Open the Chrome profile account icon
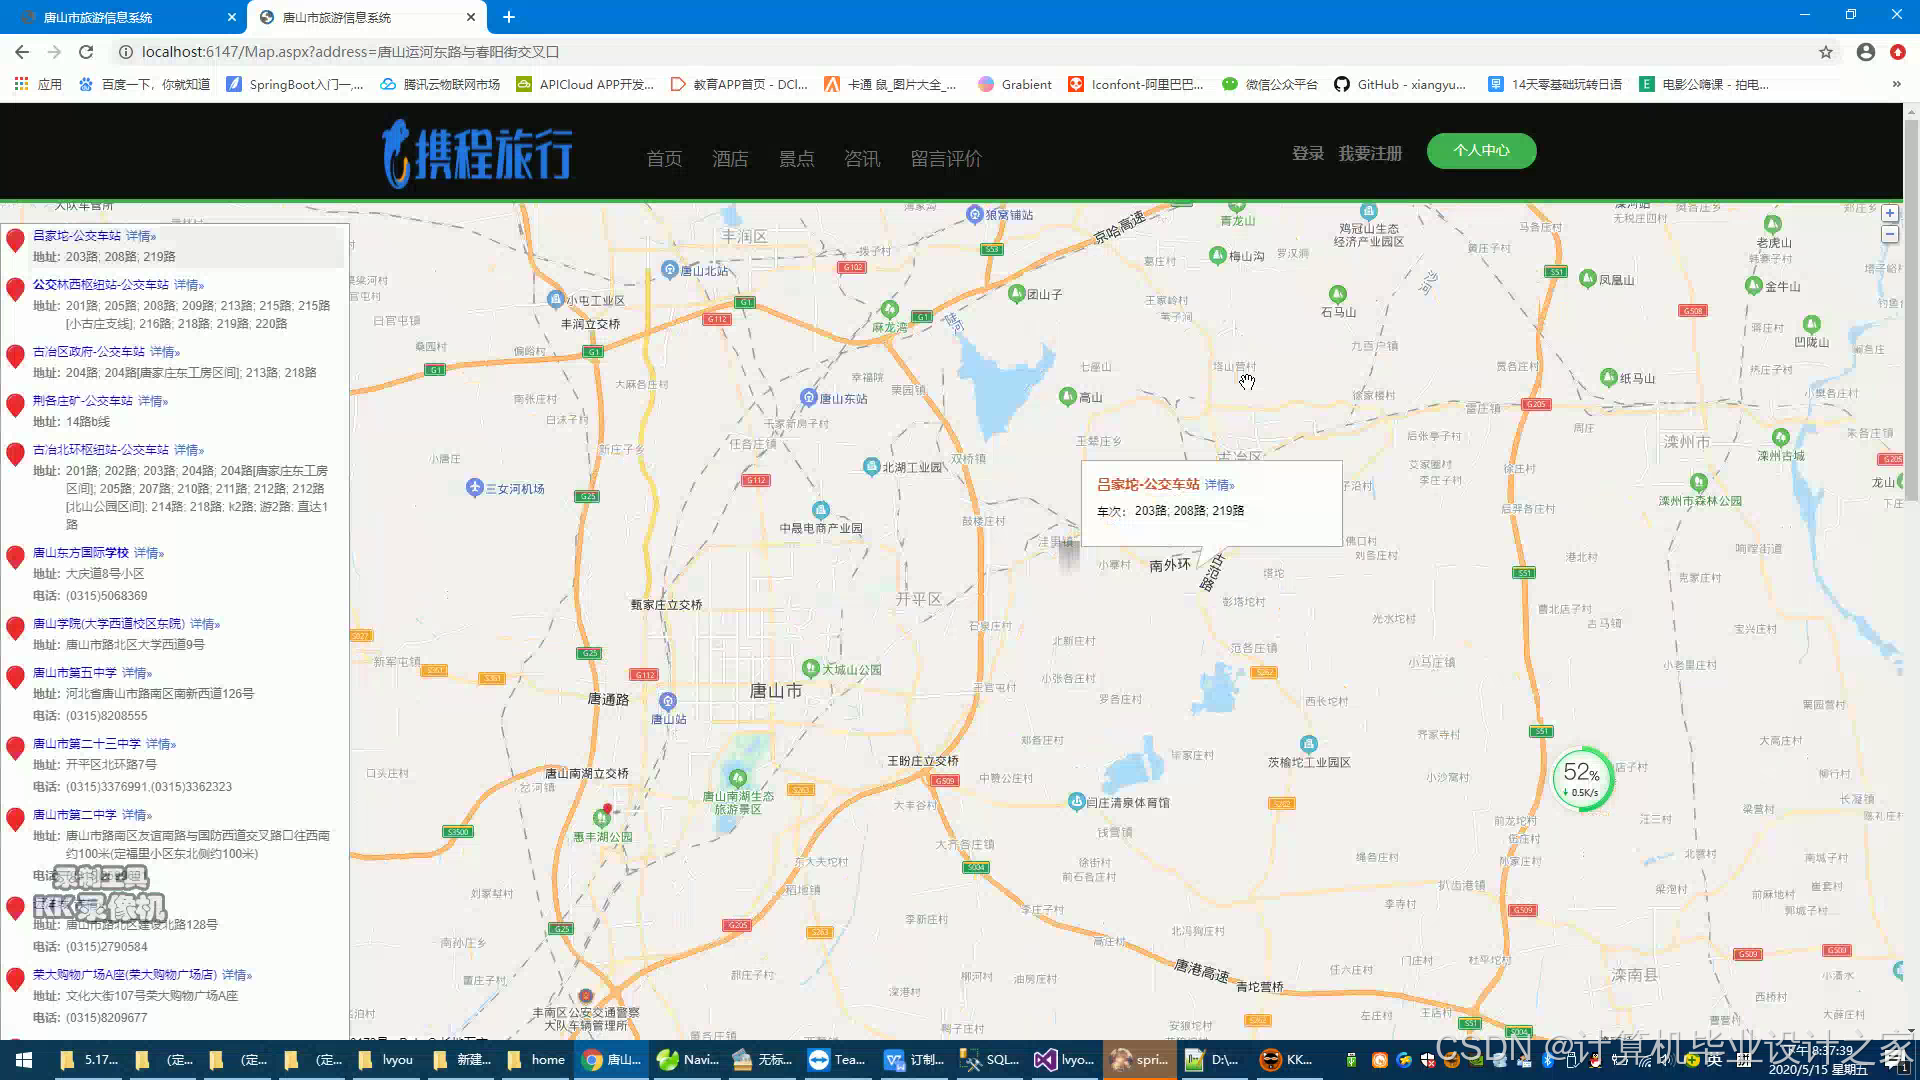The image size is (1920, 1080). point(1865,52)
